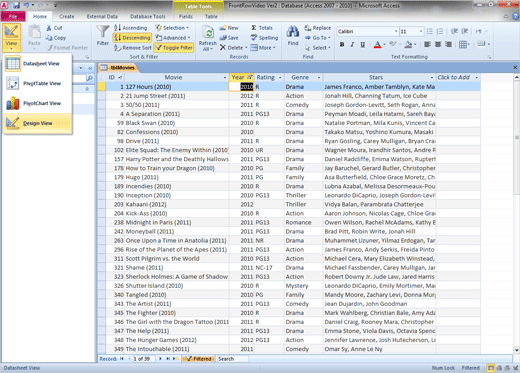
Task: Center align text
Action: pyautogui.click(x=438, y=44)
